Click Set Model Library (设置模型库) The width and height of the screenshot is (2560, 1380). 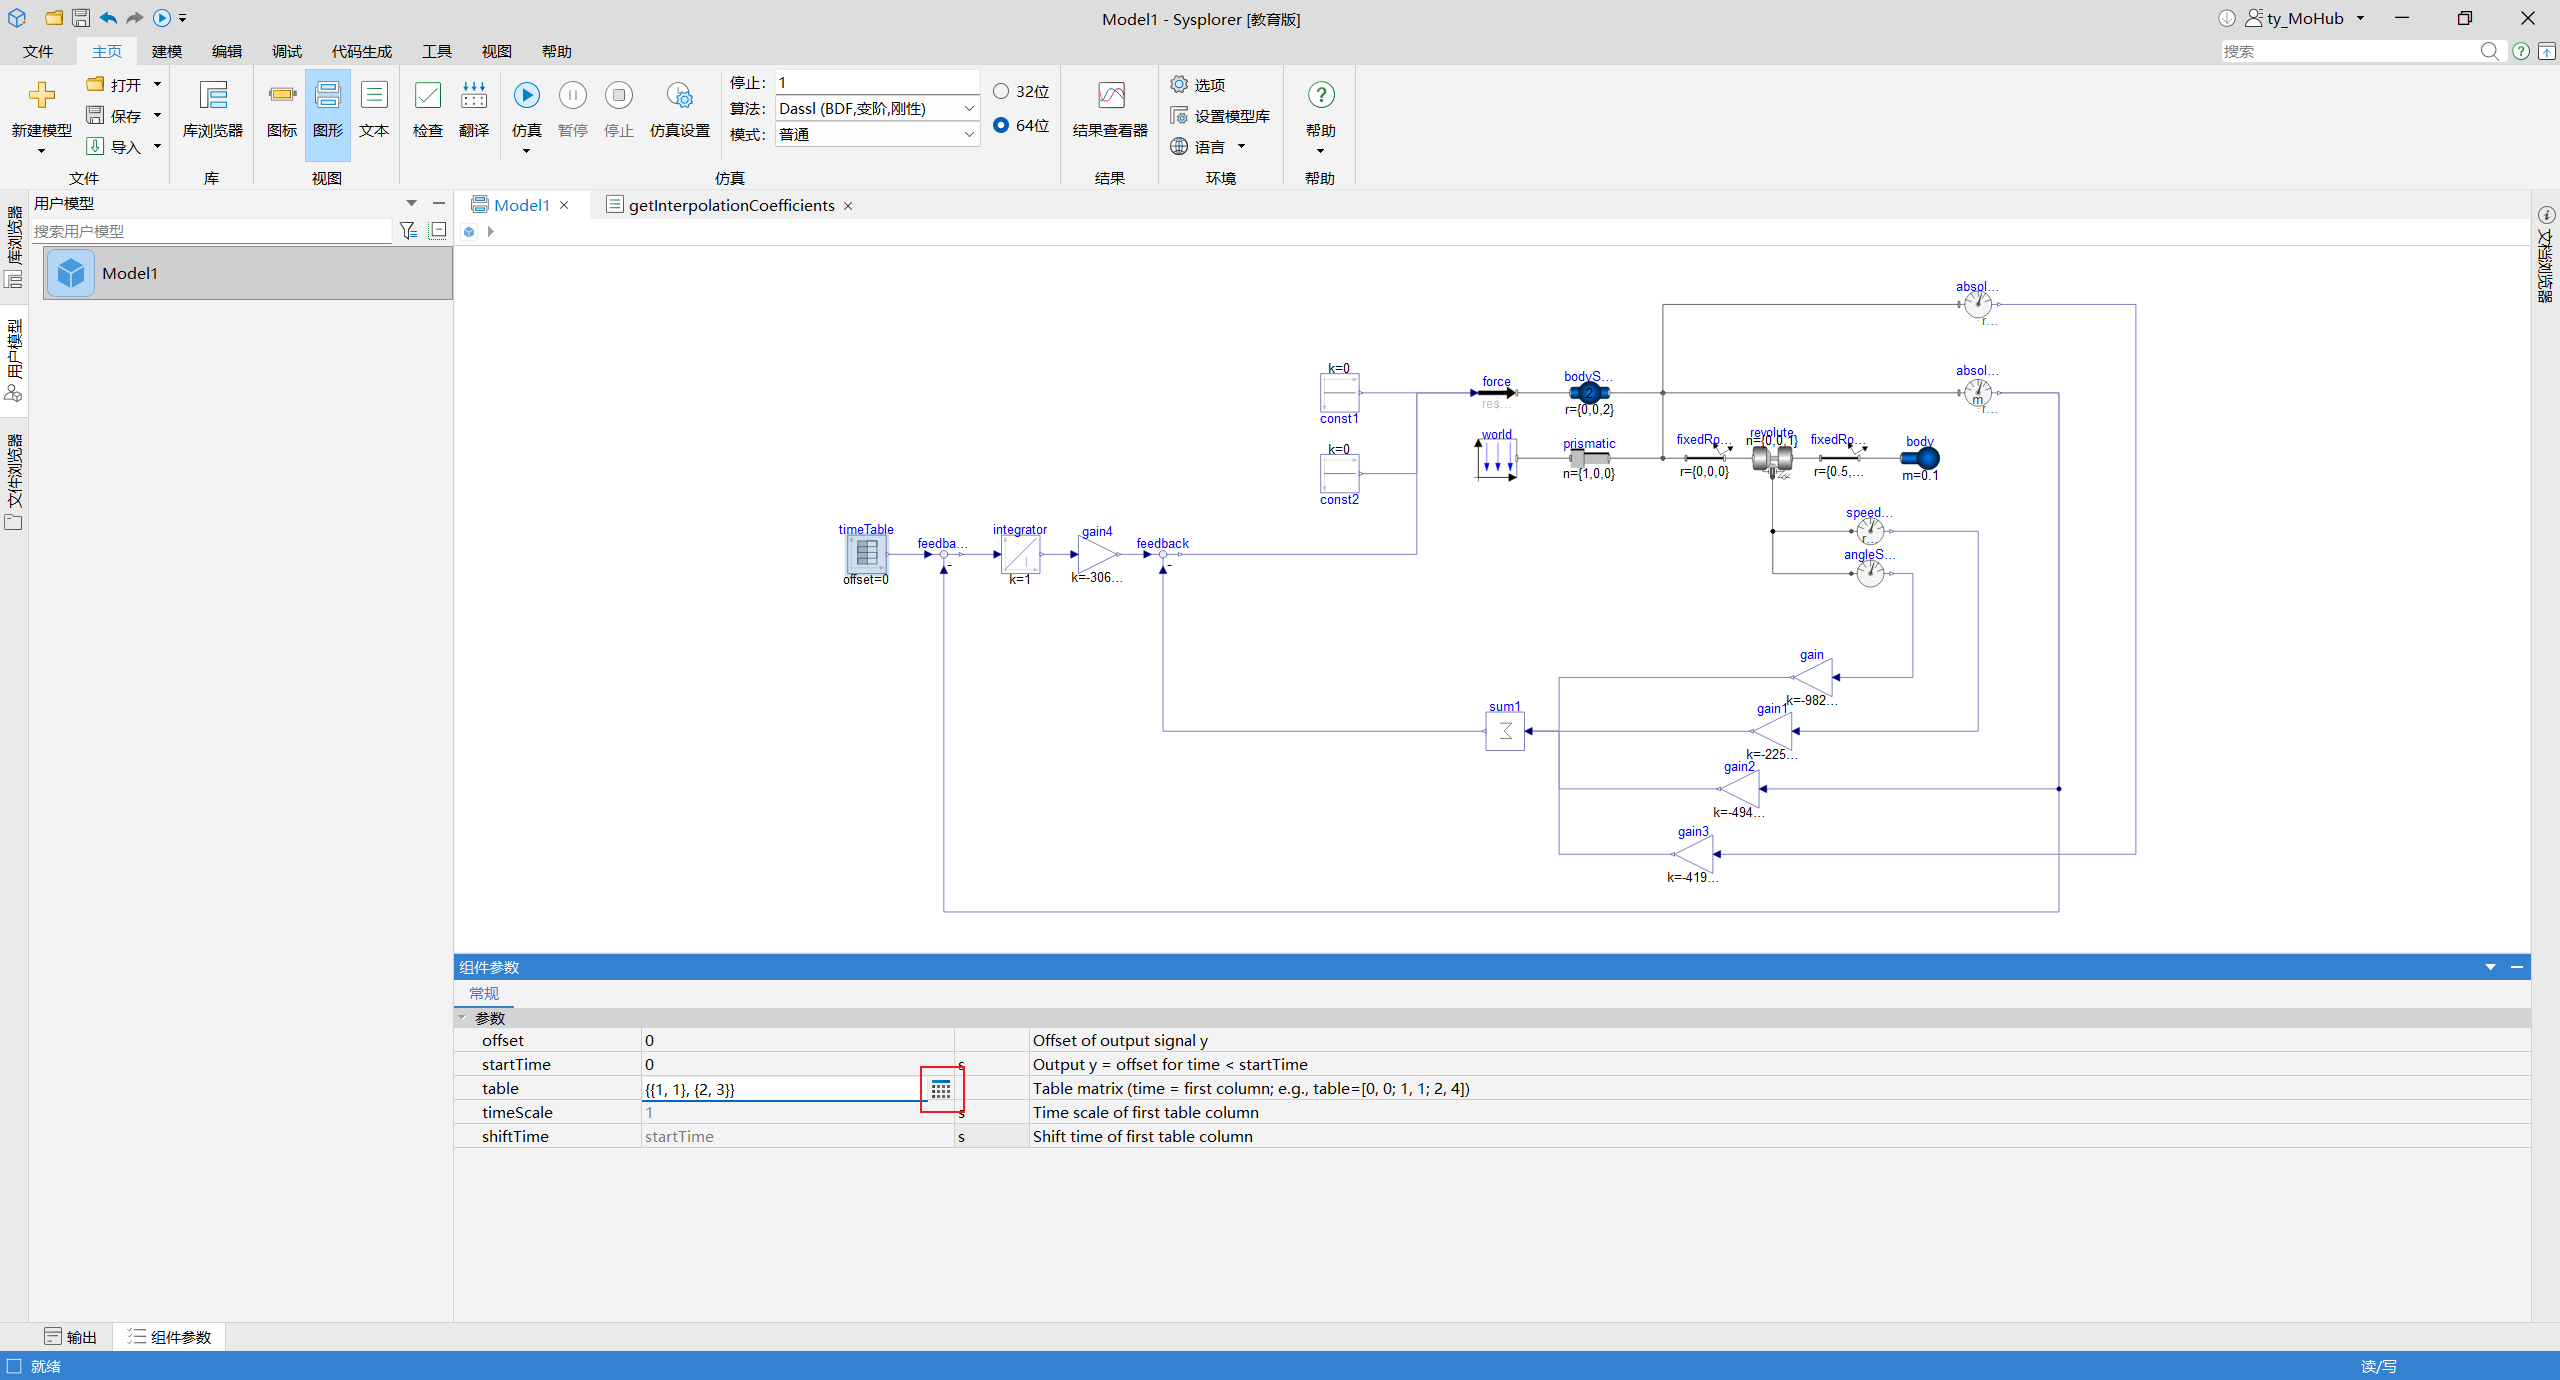click(x=1221, y=116)
